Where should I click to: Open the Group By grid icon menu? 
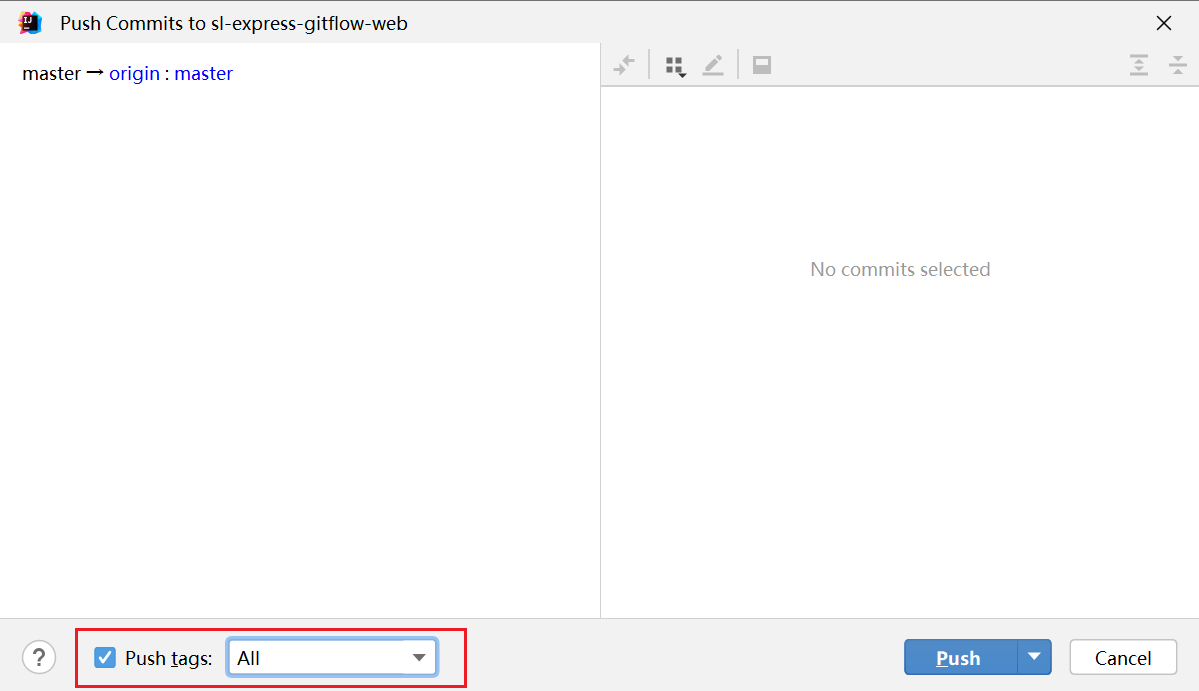click(x=675, y=66)
